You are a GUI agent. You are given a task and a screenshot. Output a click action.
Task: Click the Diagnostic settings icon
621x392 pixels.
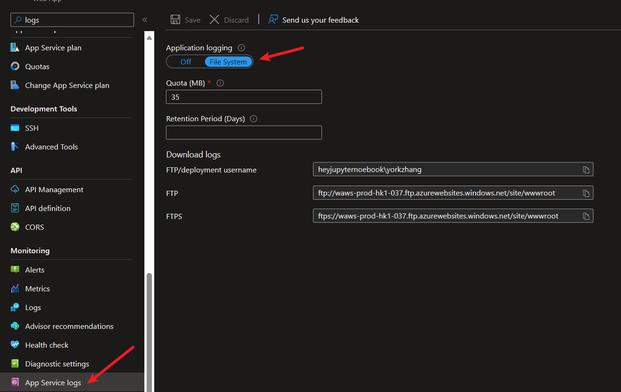(15, 363)
